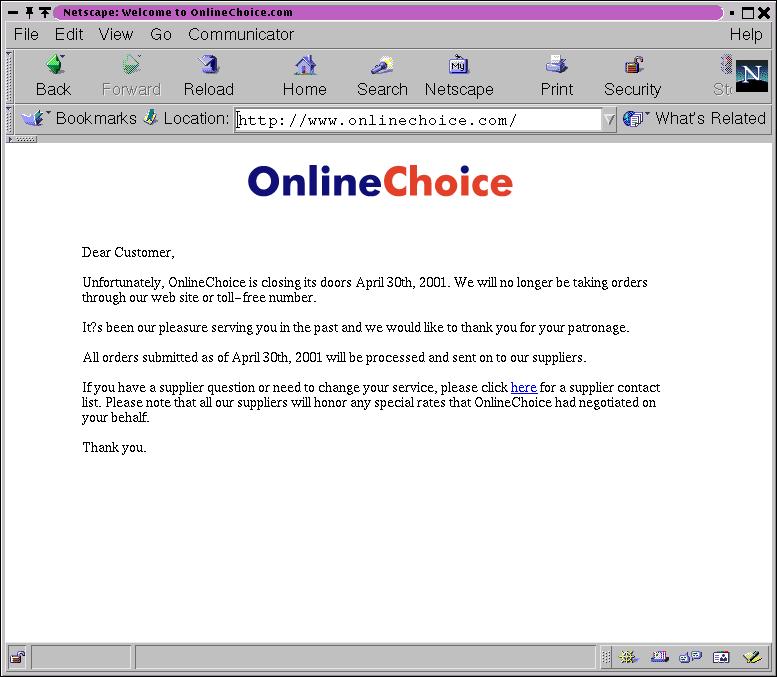The height and width of the screenshot is (677, 777).
Task: Click the Bookmarks label
Action: (x=96, y=118)
